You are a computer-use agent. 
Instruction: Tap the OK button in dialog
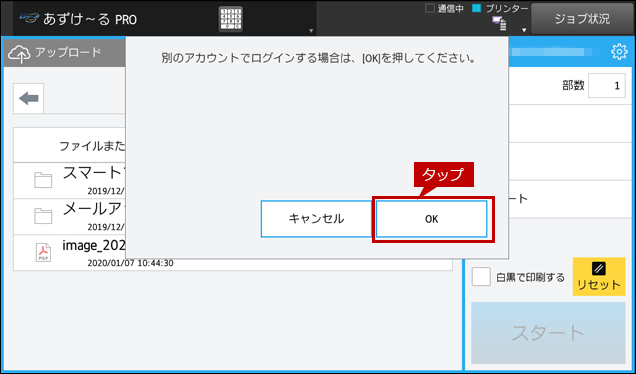432,219
